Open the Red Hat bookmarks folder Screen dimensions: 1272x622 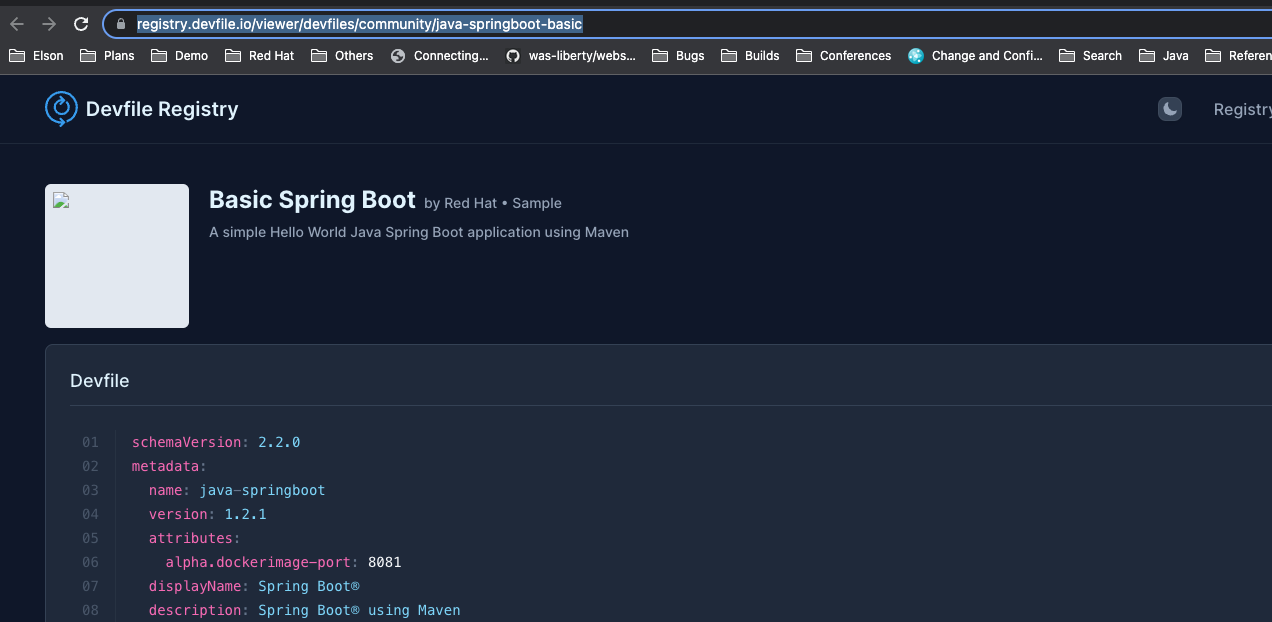point(259,56)
